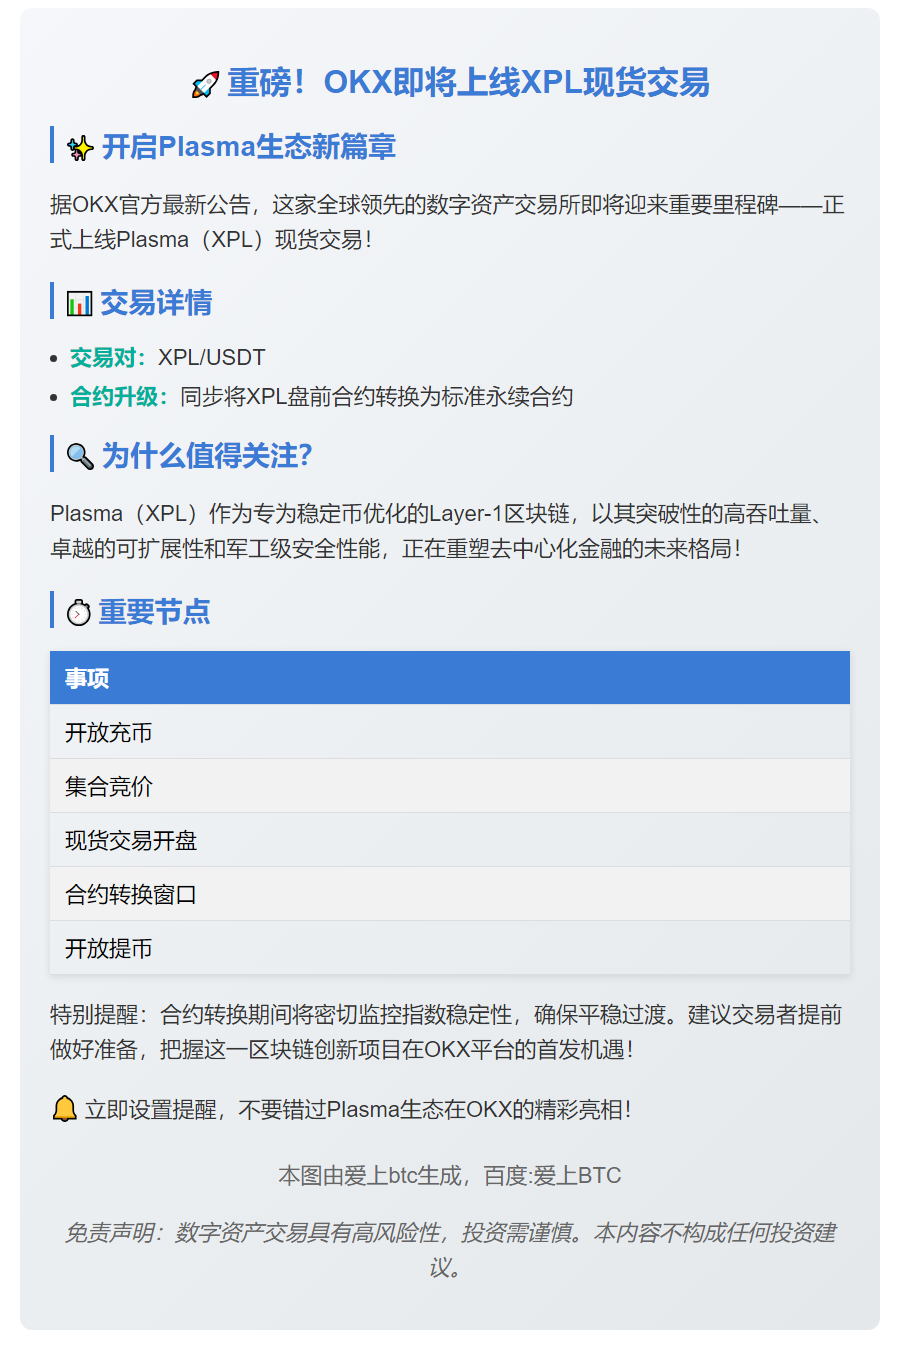The width and height of the screenshot is (900, 1362).
Task: Click the 为什么值得关注? heading text
Action: 207,456
